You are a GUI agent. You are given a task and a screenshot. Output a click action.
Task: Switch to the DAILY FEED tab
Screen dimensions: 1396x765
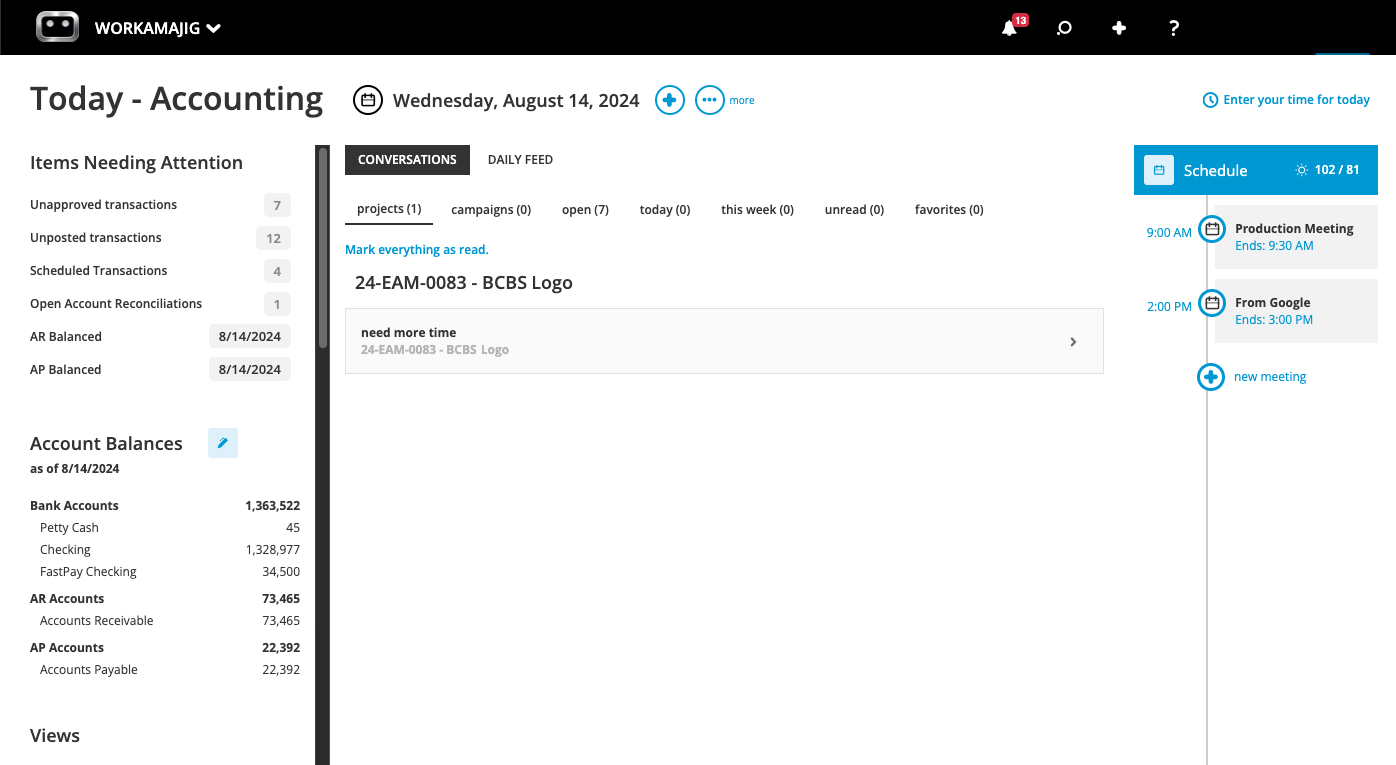point(520,159)
